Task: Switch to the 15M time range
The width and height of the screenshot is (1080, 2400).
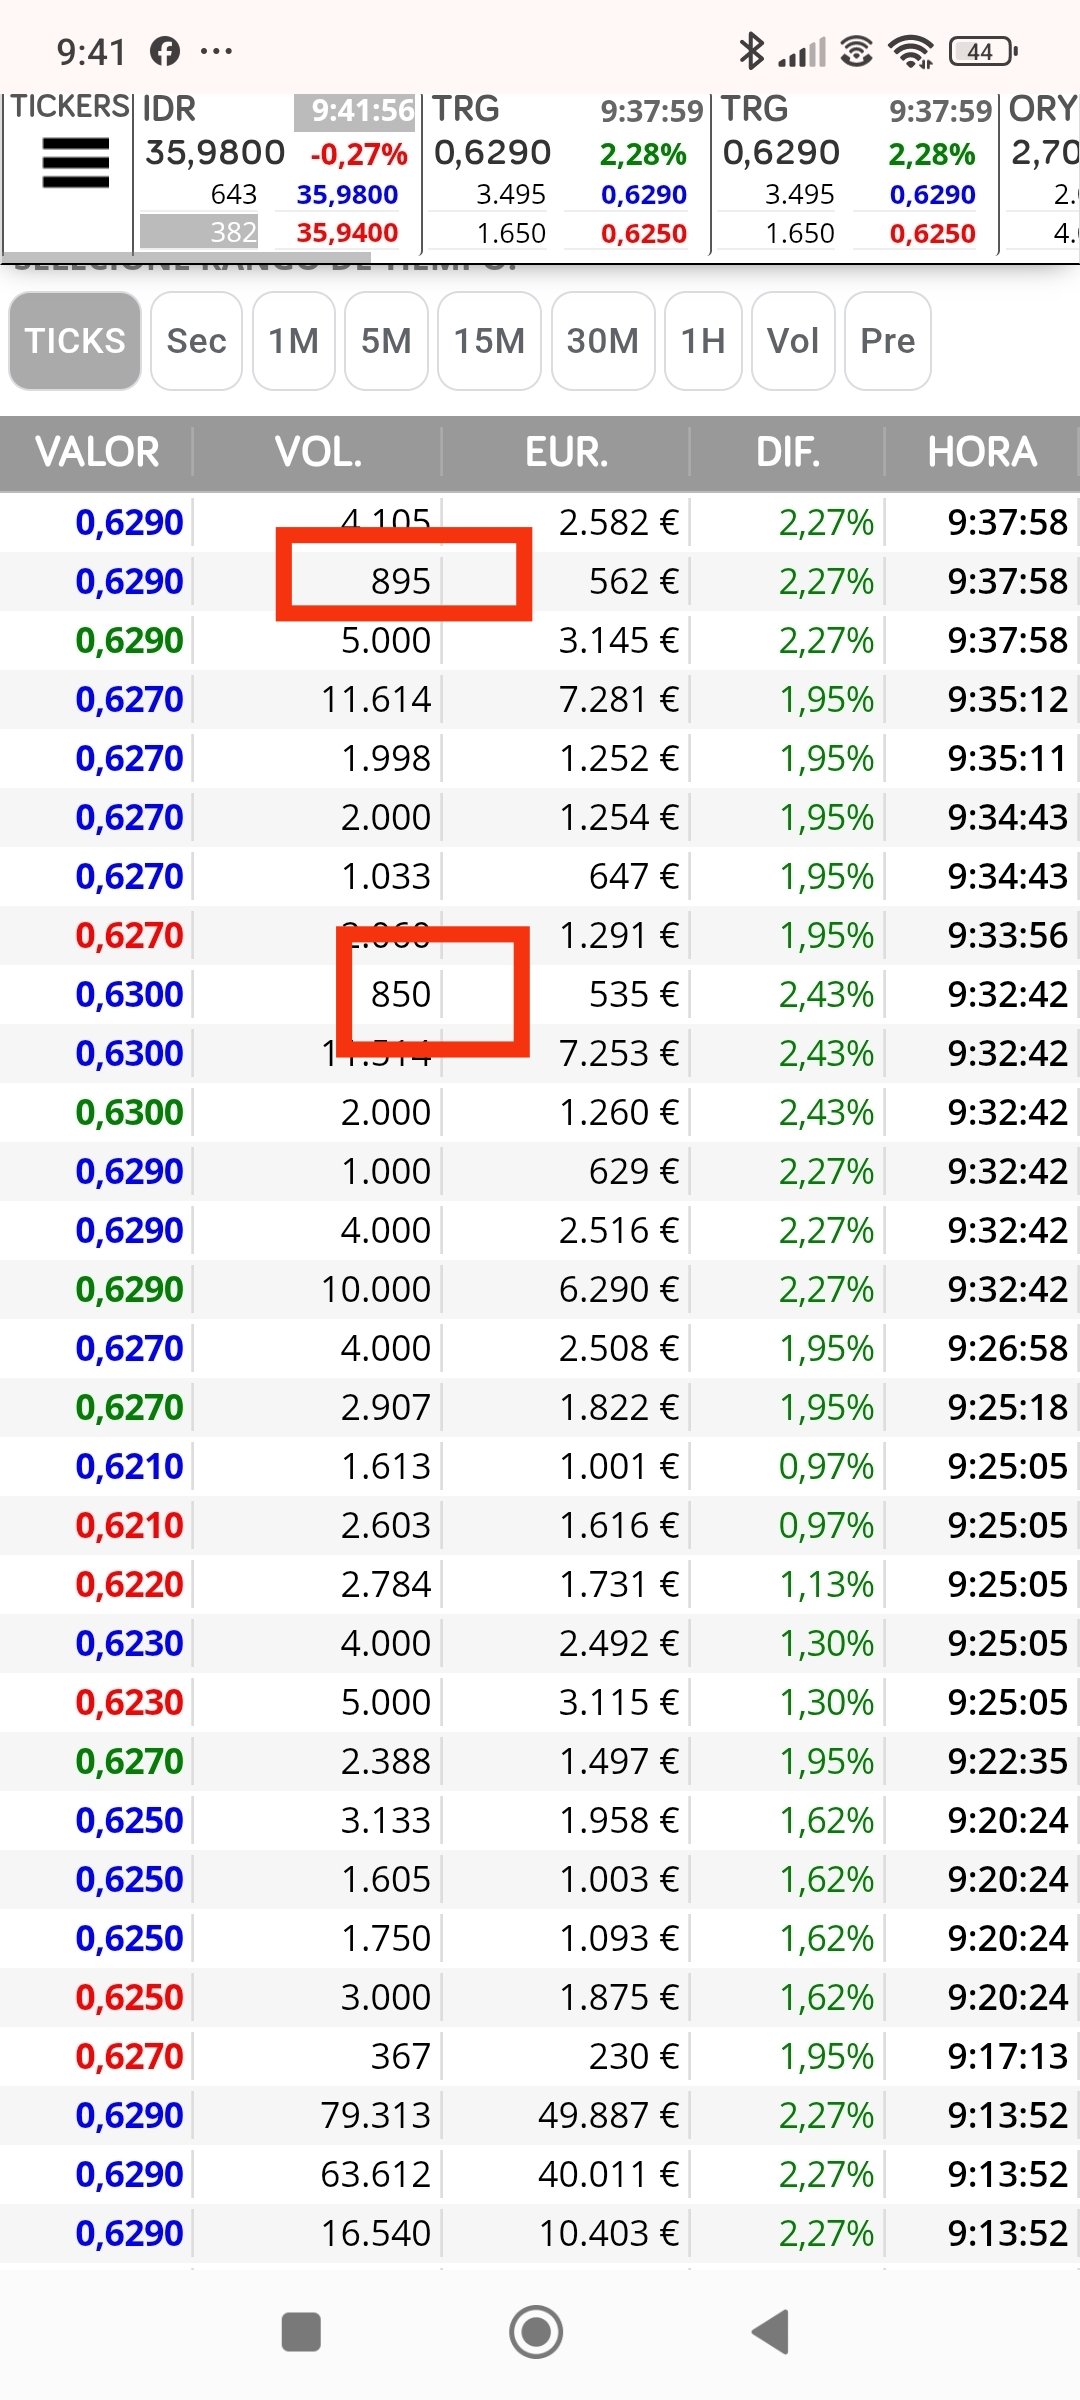Action: (489, 341)
